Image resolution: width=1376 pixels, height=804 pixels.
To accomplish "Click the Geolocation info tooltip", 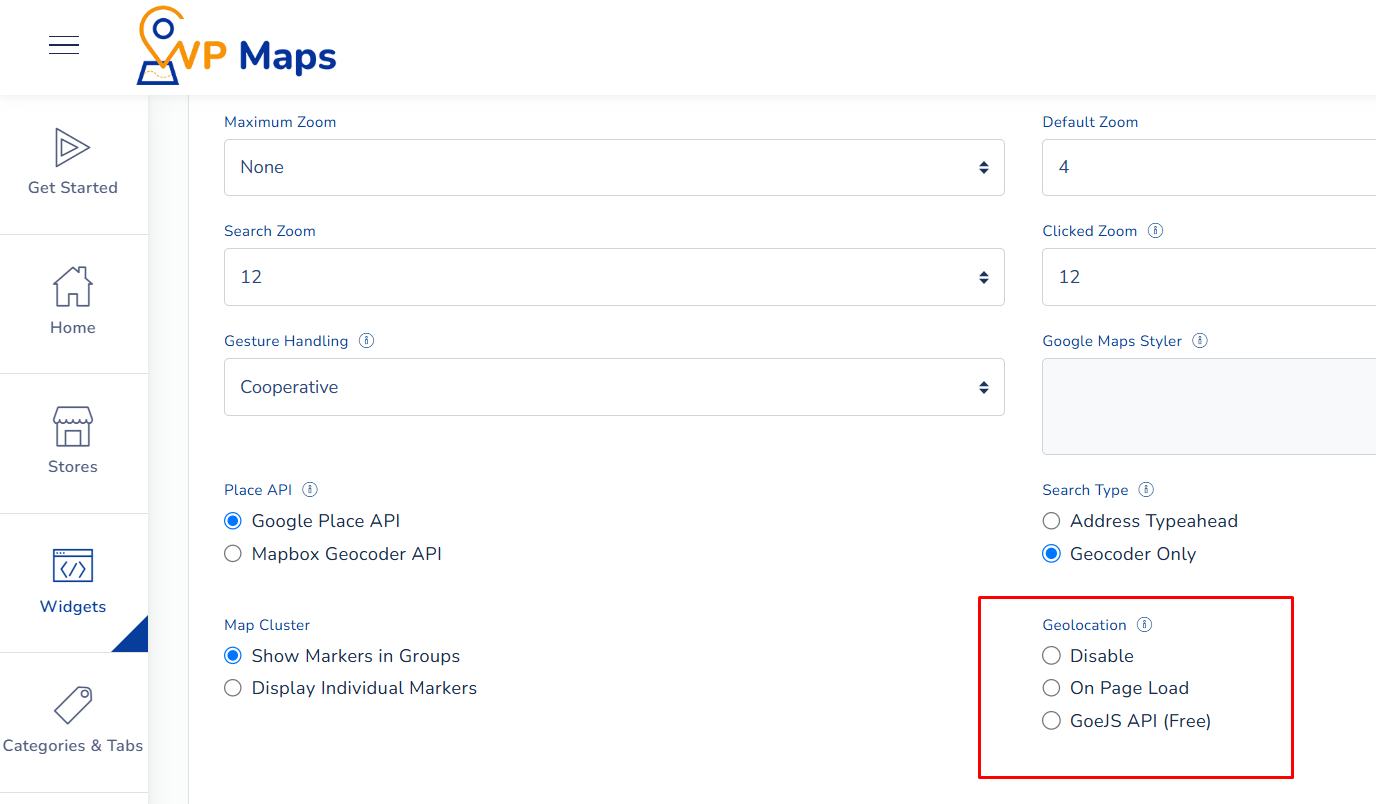I will coord(1146,624).
